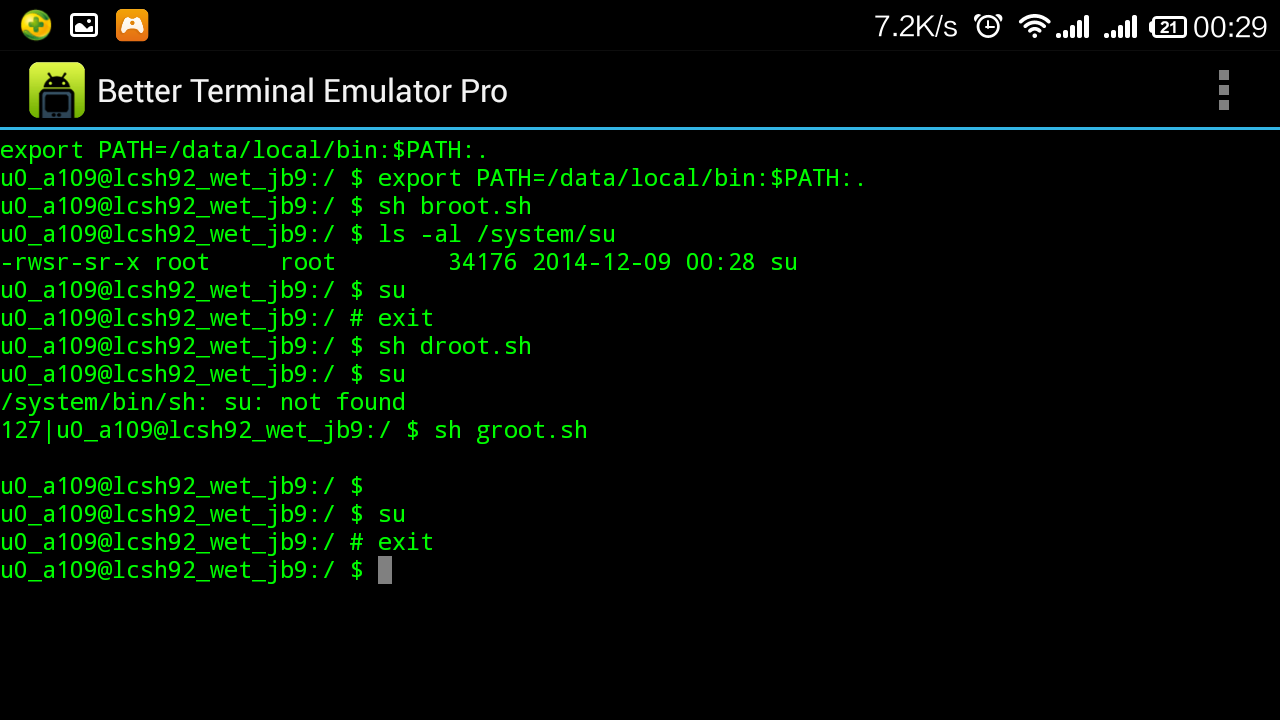Tap the Wi-Fi signal icon
The image size is (1280, 720).
click(1034, 26)
